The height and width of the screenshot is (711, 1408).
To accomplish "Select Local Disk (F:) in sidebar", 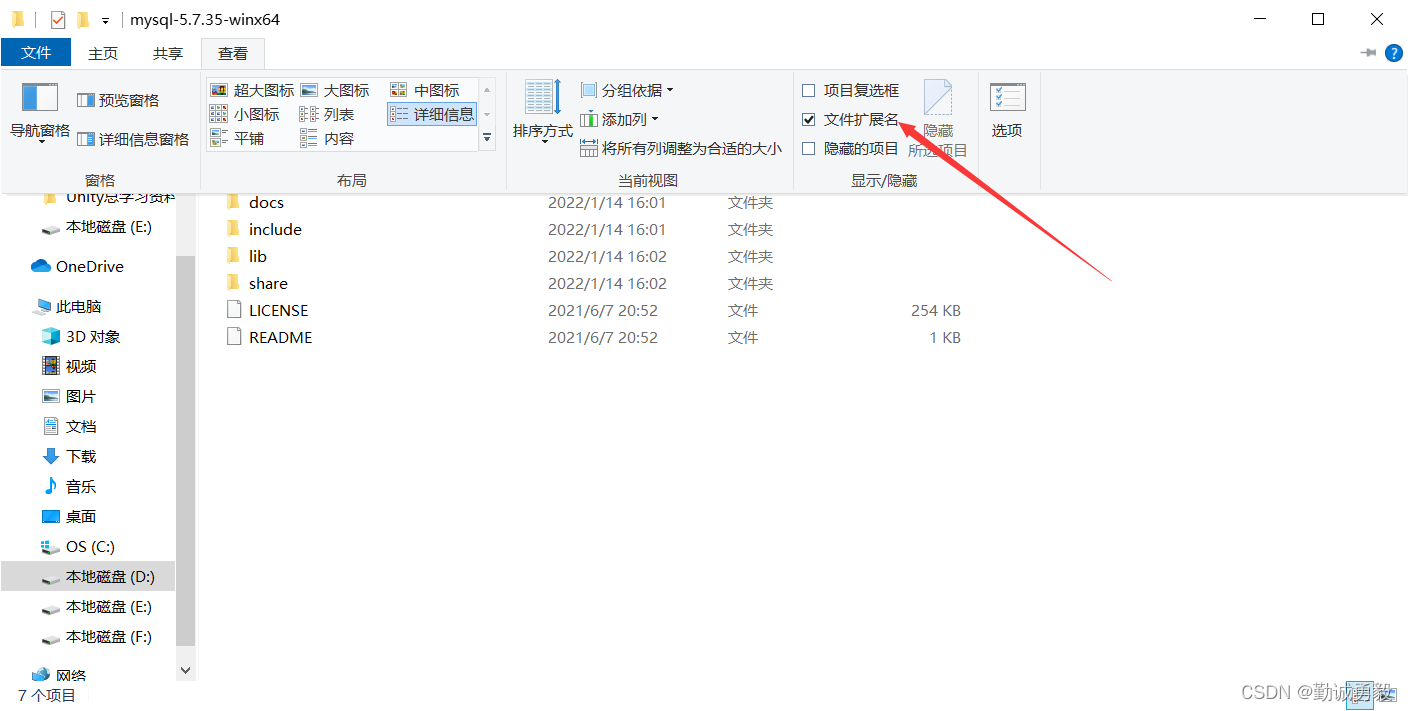I will click(97, 636).
